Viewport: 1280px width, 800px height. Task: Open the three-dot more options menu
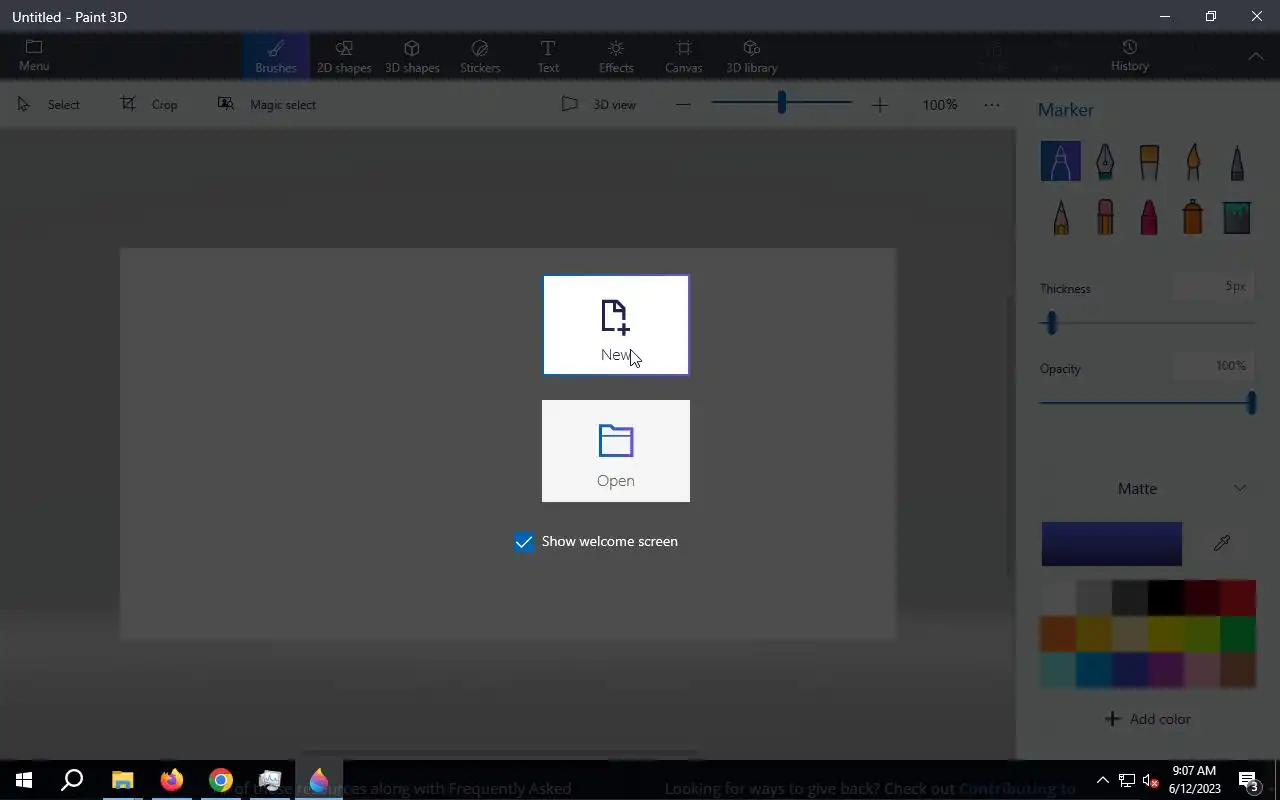point(992,104)
